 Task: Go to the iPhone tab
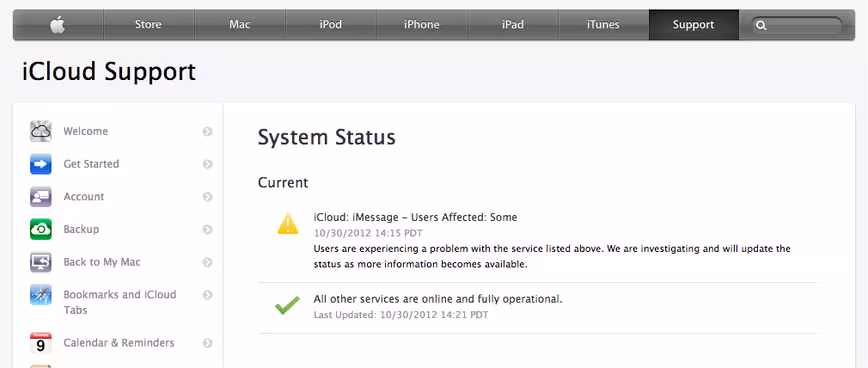(422, 25)
